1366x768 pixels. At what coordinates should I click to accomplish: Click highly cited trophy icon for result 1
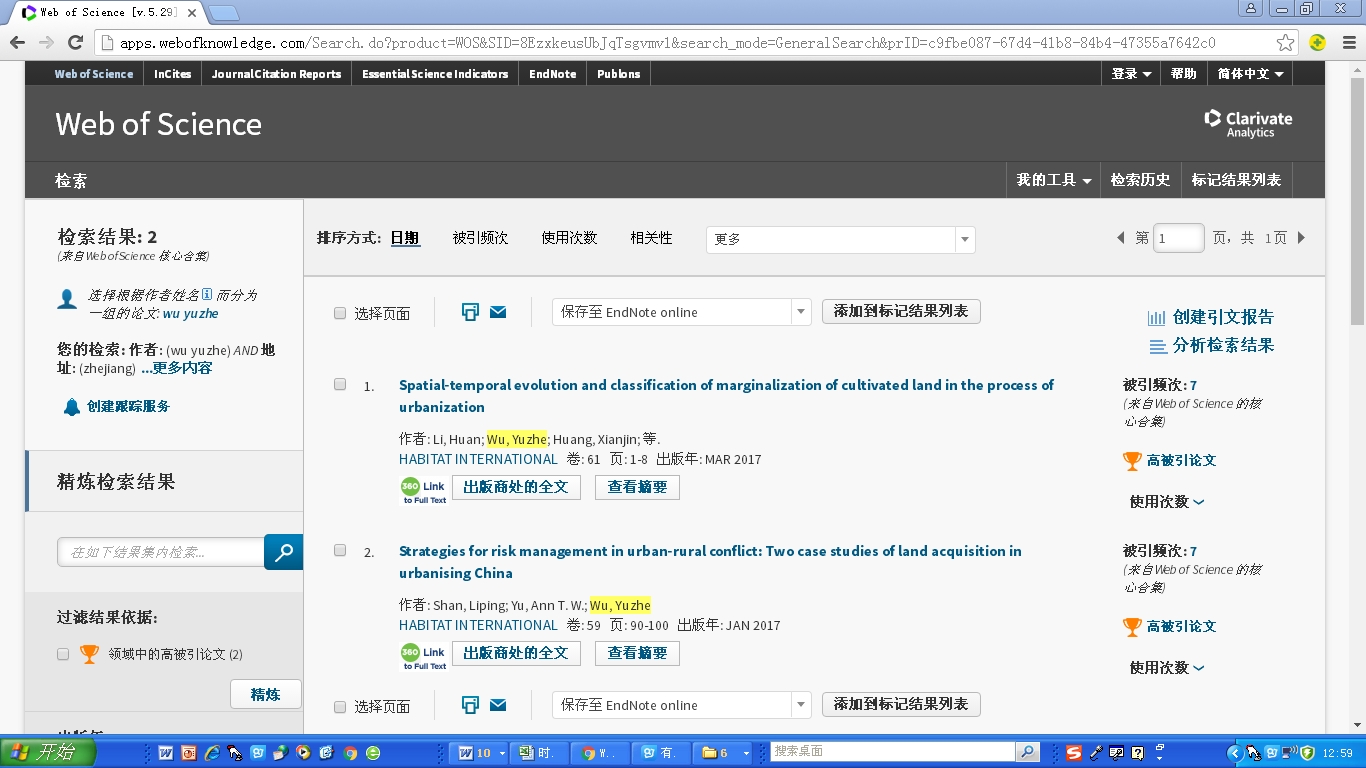(1132, 460)
